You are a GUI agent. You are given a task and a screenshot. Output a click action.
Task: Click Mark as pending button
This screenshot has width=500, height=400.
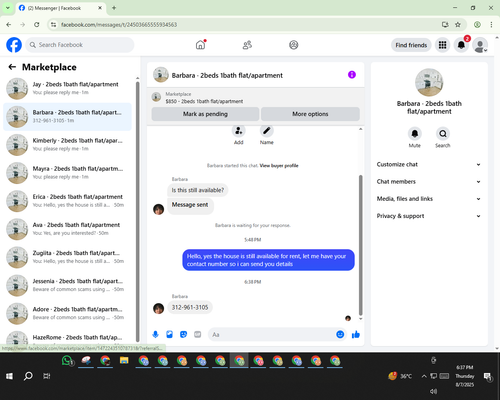pos(205,114)
